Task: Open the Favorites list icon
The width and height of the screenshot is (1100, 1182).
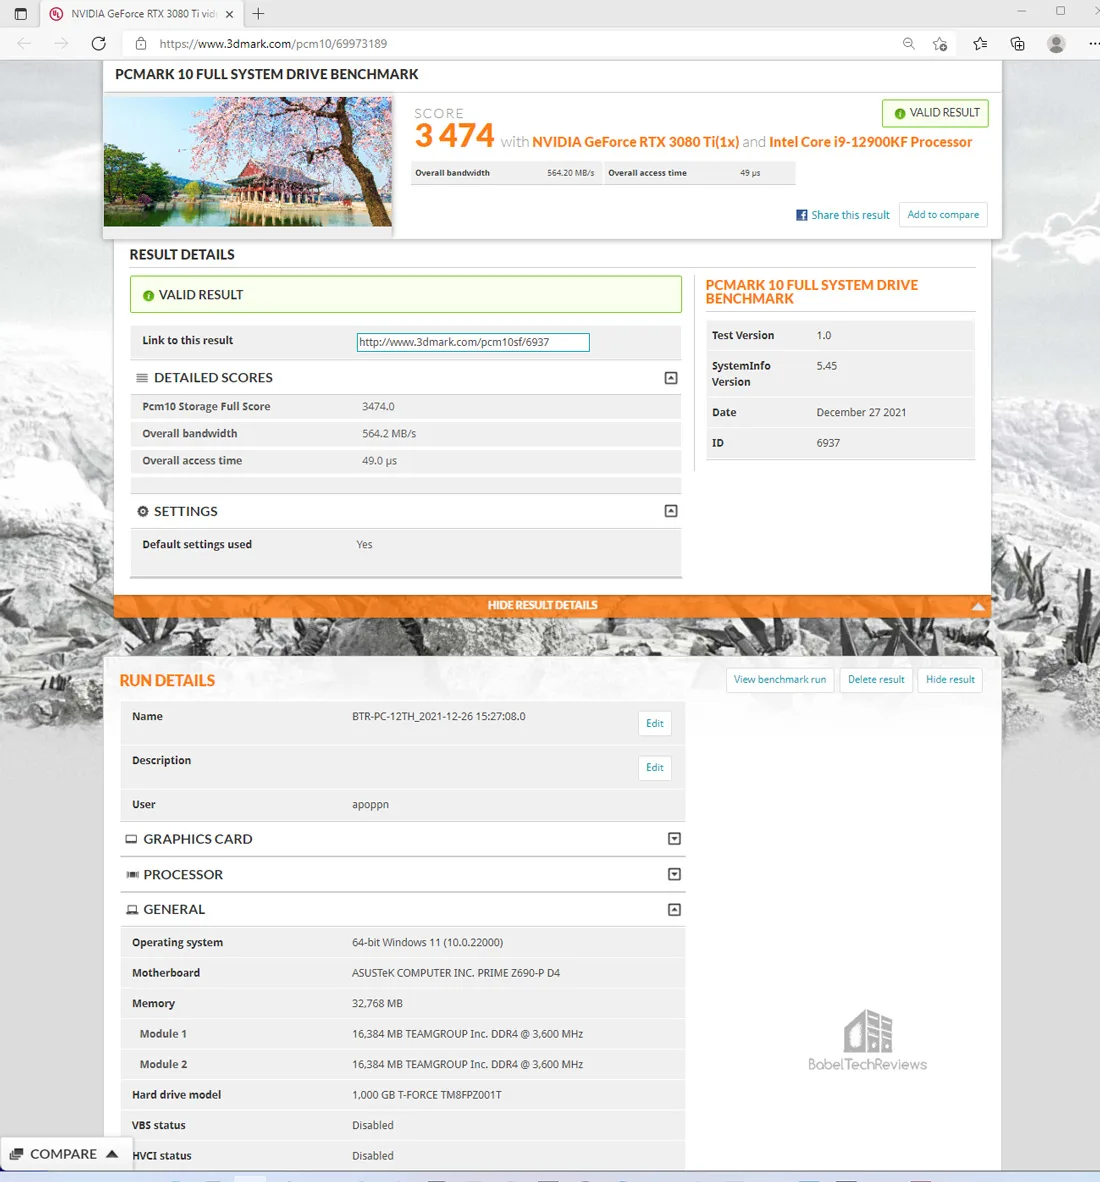Action: click(980, 44)
